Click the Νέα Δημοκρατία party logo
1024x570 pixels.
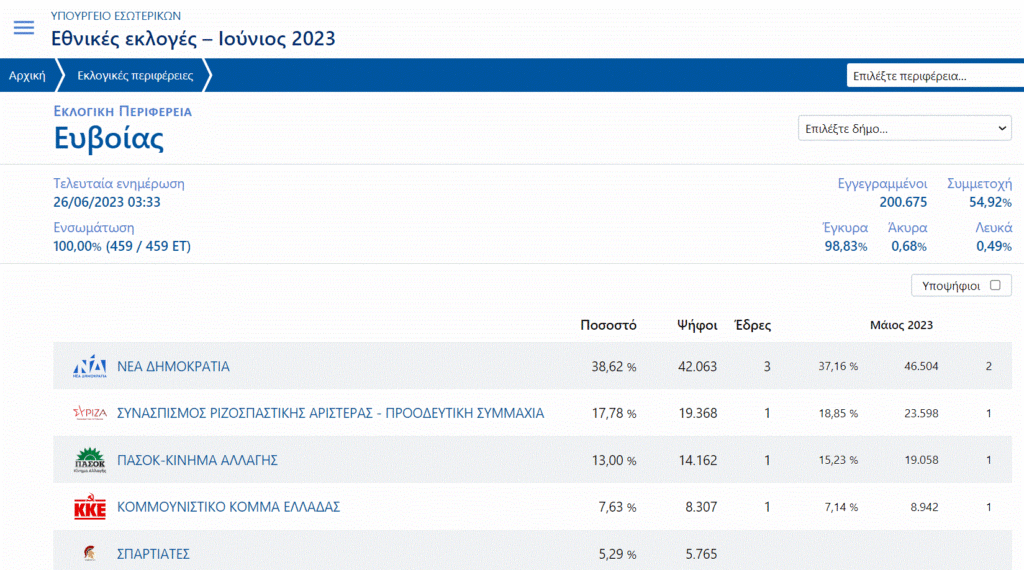(x=90, y=367)
